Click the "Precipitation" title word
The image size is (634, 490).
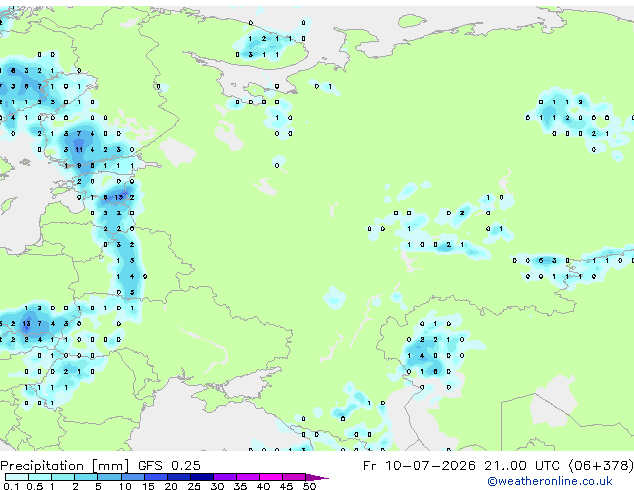42,466
